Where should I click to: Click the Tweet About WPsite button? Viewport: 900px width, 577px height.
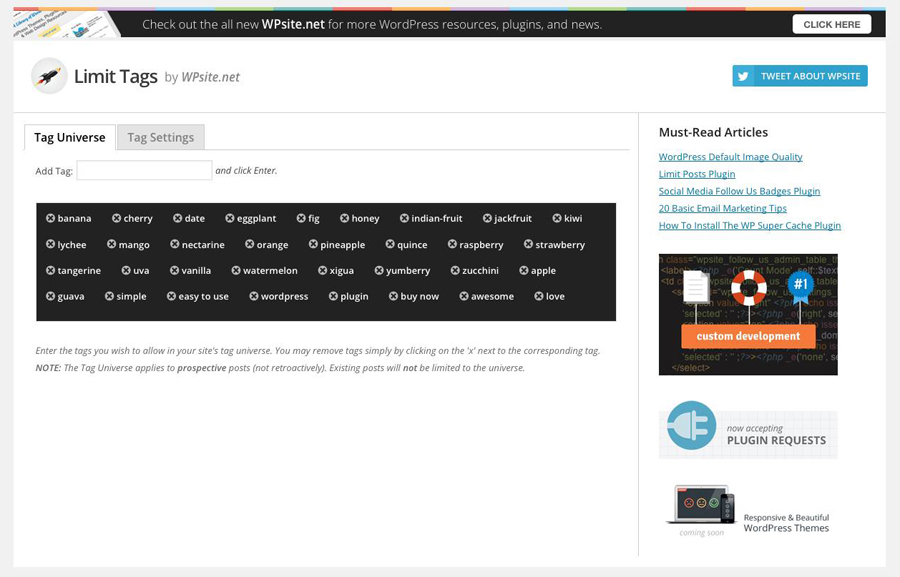click(x=800, y=76)
